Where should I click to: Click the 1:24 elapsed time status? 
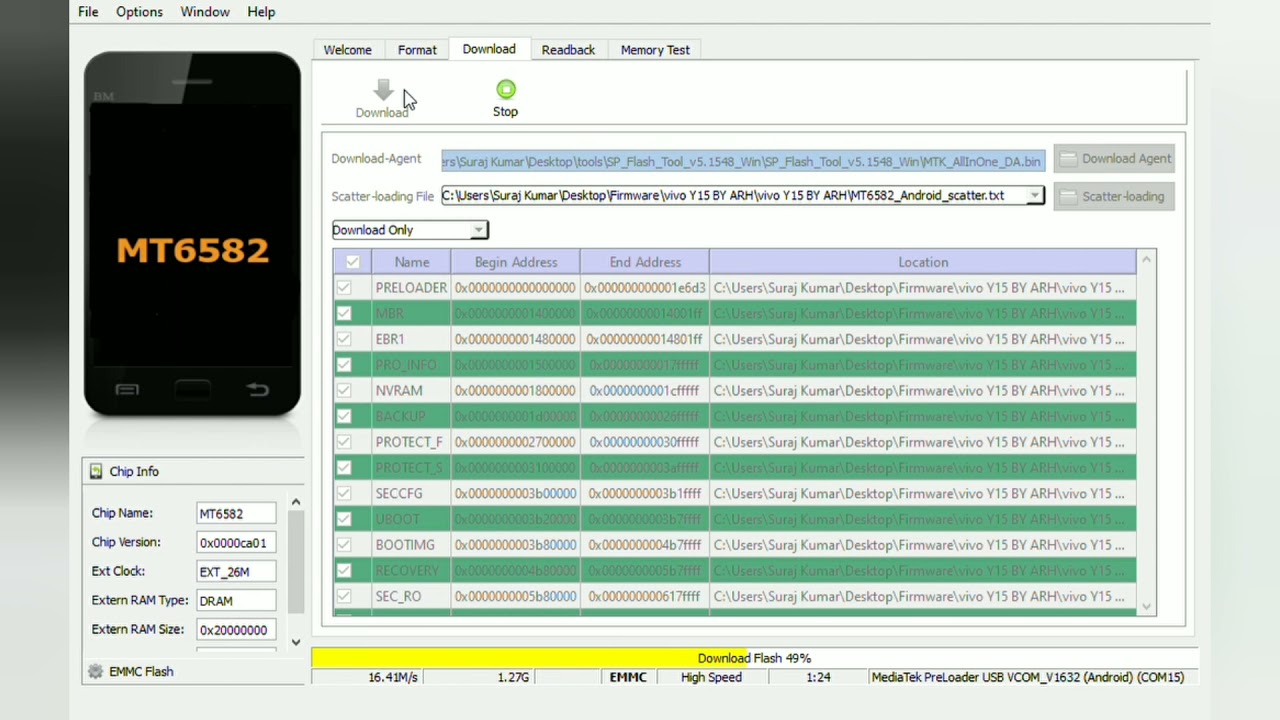(818, 677)
